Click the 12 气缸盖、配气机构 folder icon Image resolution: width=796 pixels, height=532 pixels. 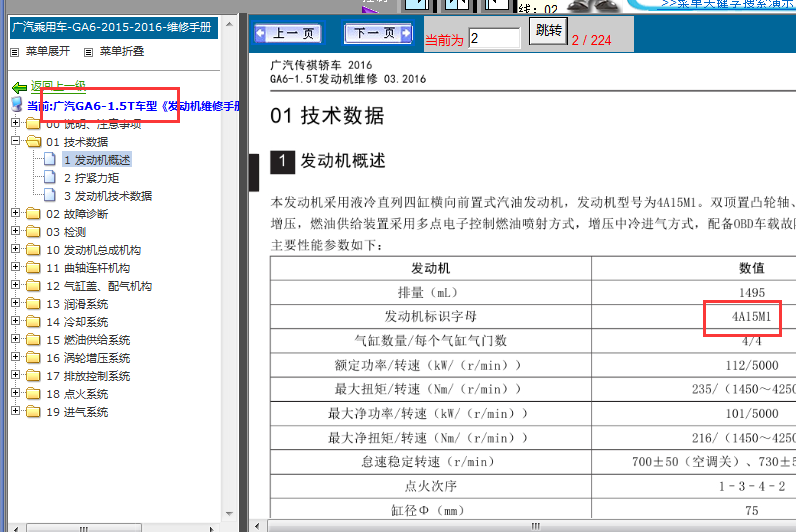pyautogui.click(x=33, y=285)
